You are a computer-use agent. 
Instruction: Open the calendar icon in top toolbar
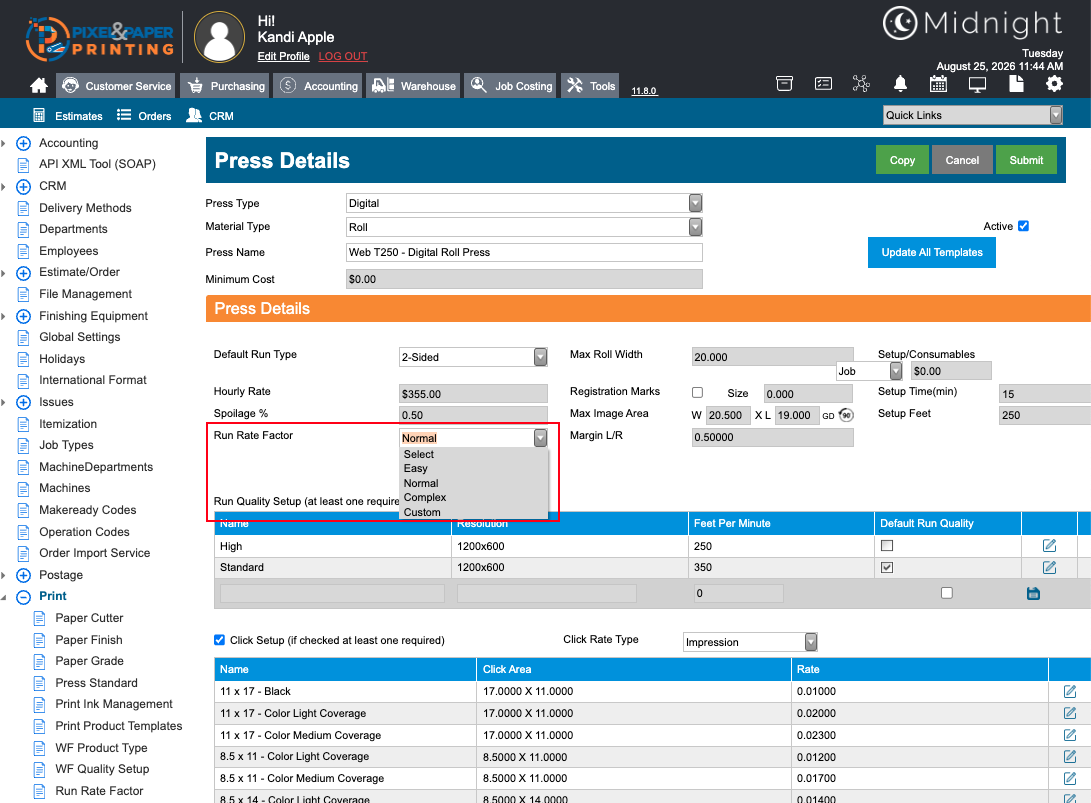(x=938, y=84)
